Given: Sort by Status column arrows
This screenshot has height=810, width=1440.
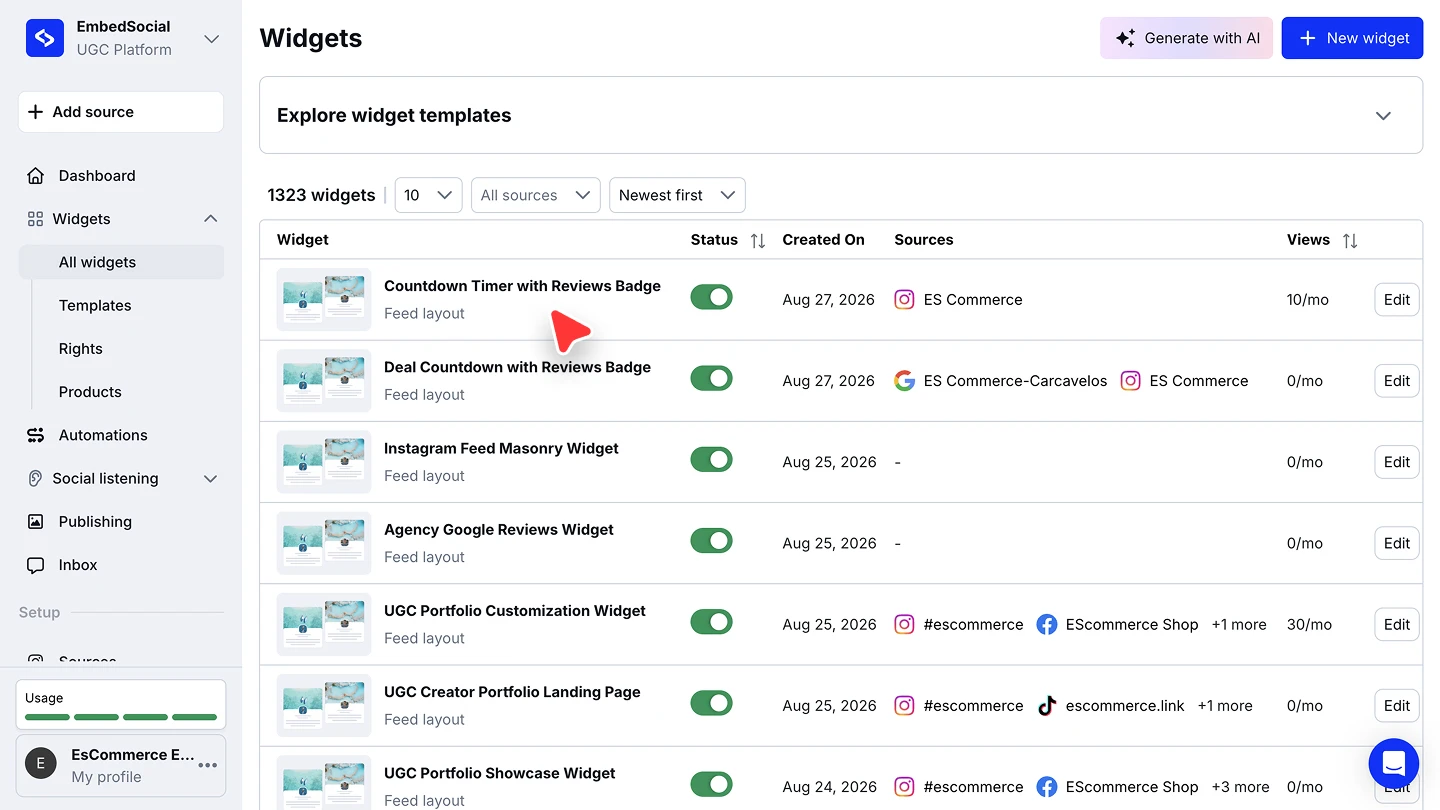Looking at the screenshot, I should point(758,240).
